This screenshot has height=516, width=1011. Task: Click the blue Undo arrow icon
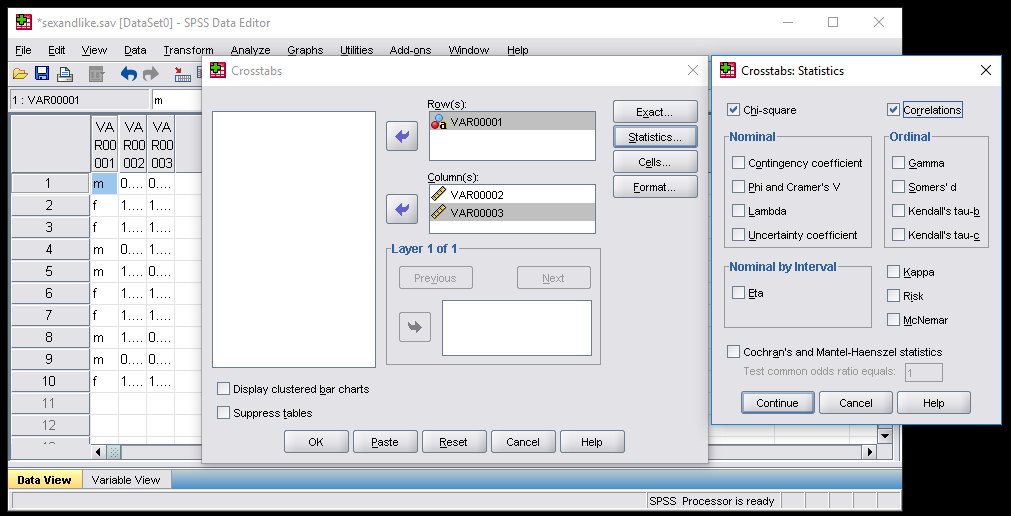(128, 73)
